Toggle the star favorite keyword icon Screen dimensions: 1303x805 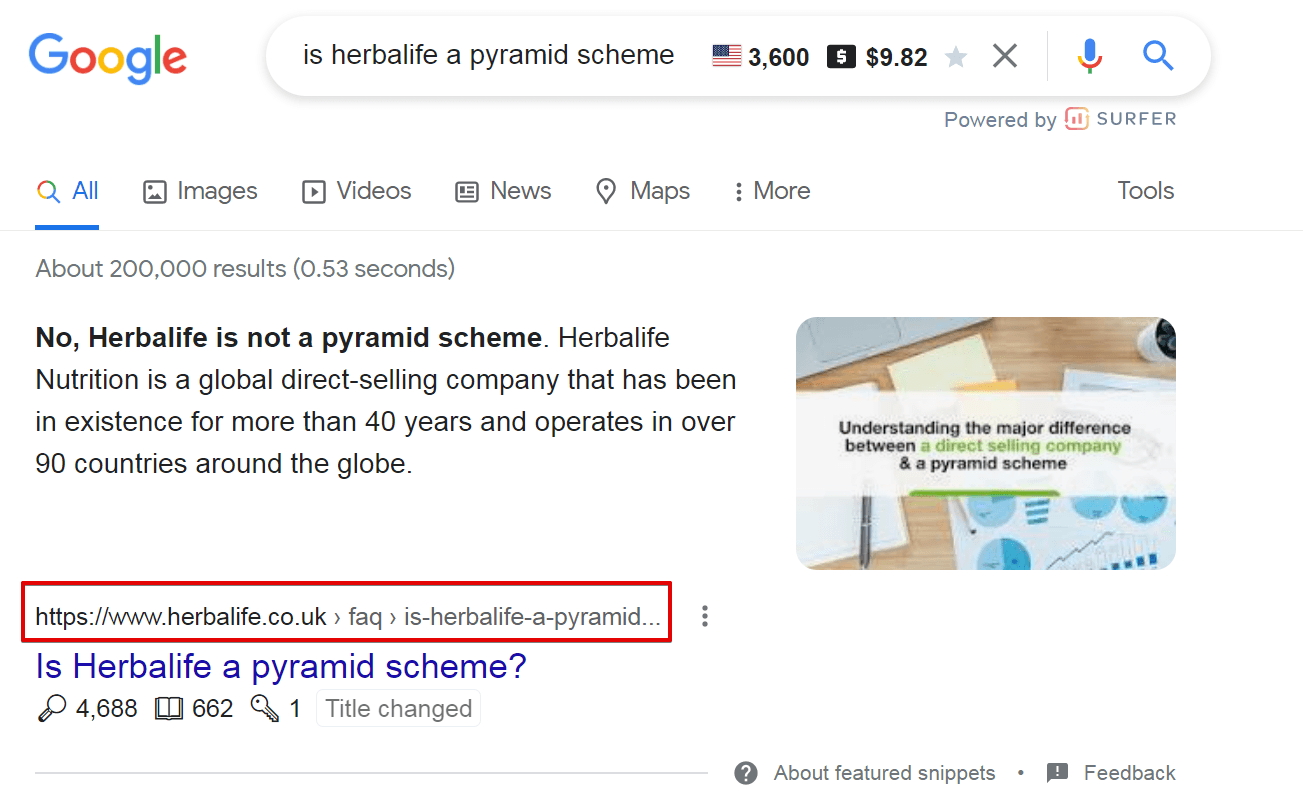[956, 57]
